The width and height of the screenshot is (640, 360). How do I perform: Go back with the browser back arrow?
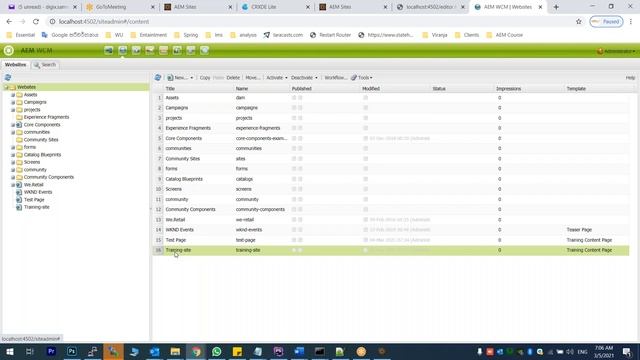tap(9, 22)
